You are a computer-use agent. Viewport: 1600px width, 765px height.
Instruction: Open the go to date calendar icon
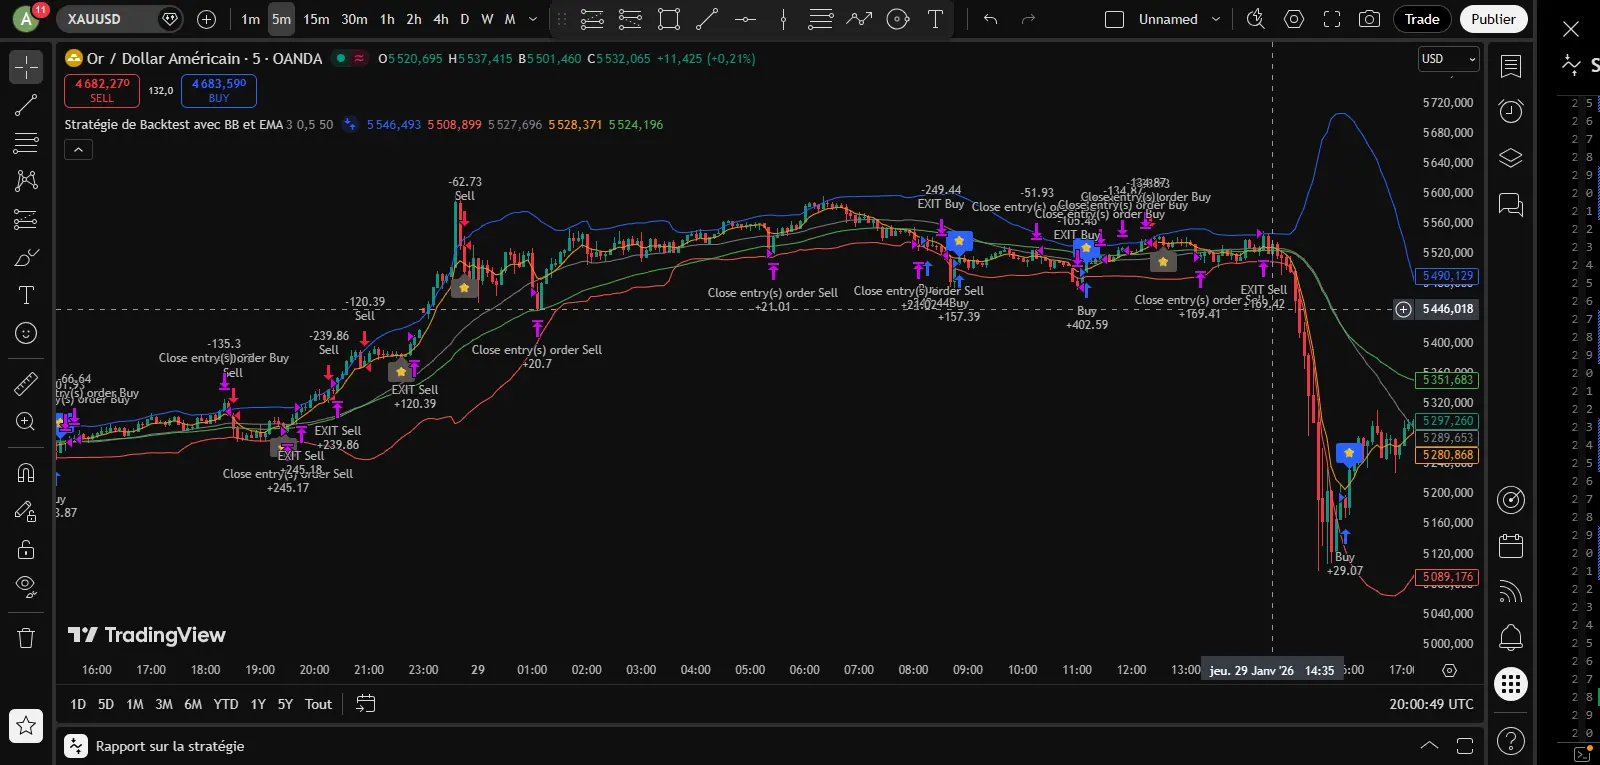pyautogui.click(x=366, y=704)
